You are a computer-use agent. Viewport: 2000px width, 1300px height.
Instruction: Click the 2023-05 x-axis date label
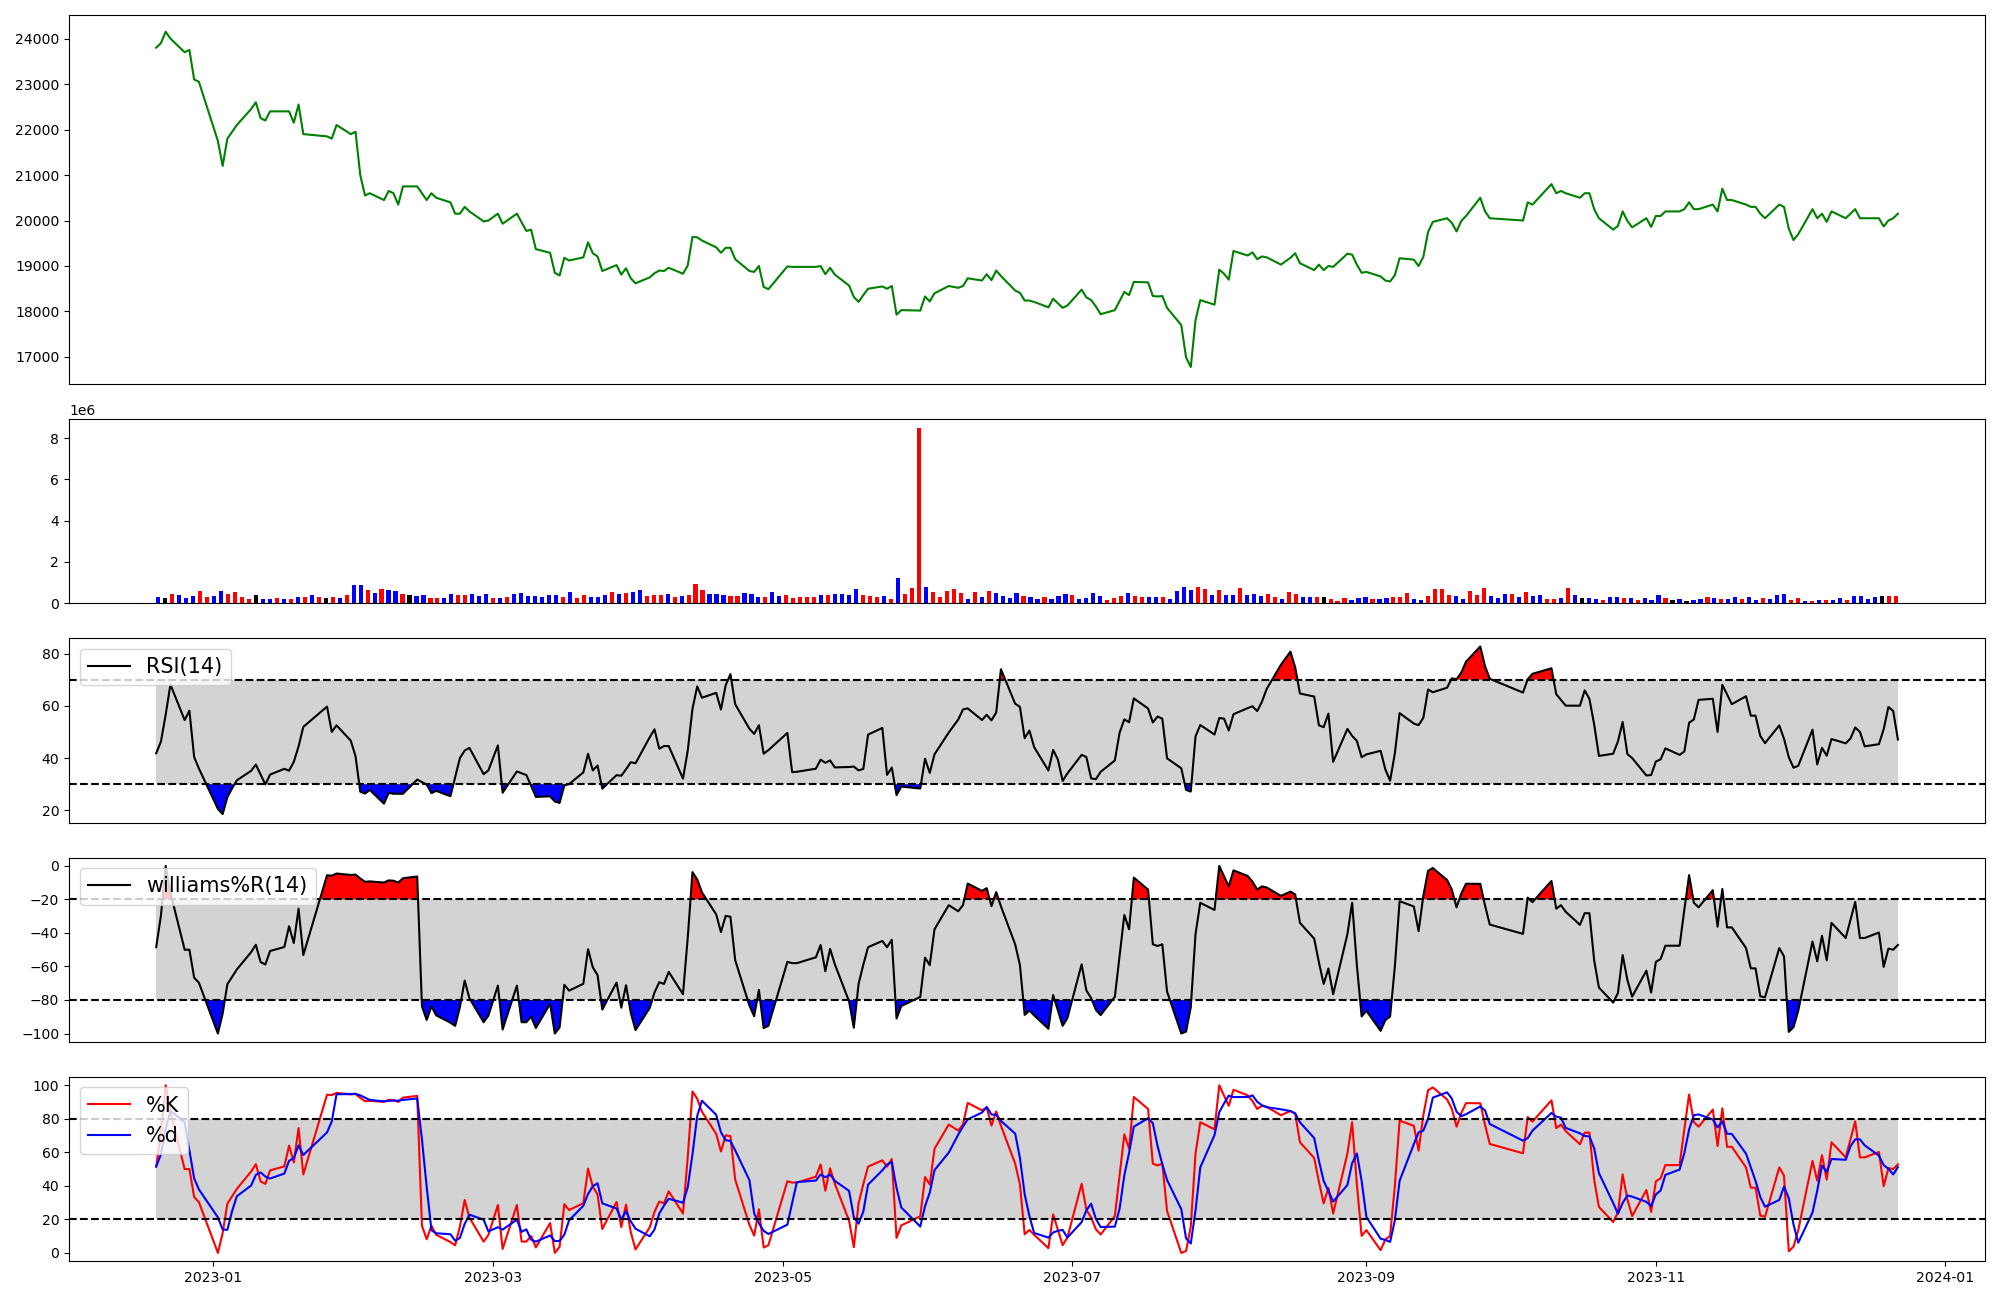[783, 1277]
